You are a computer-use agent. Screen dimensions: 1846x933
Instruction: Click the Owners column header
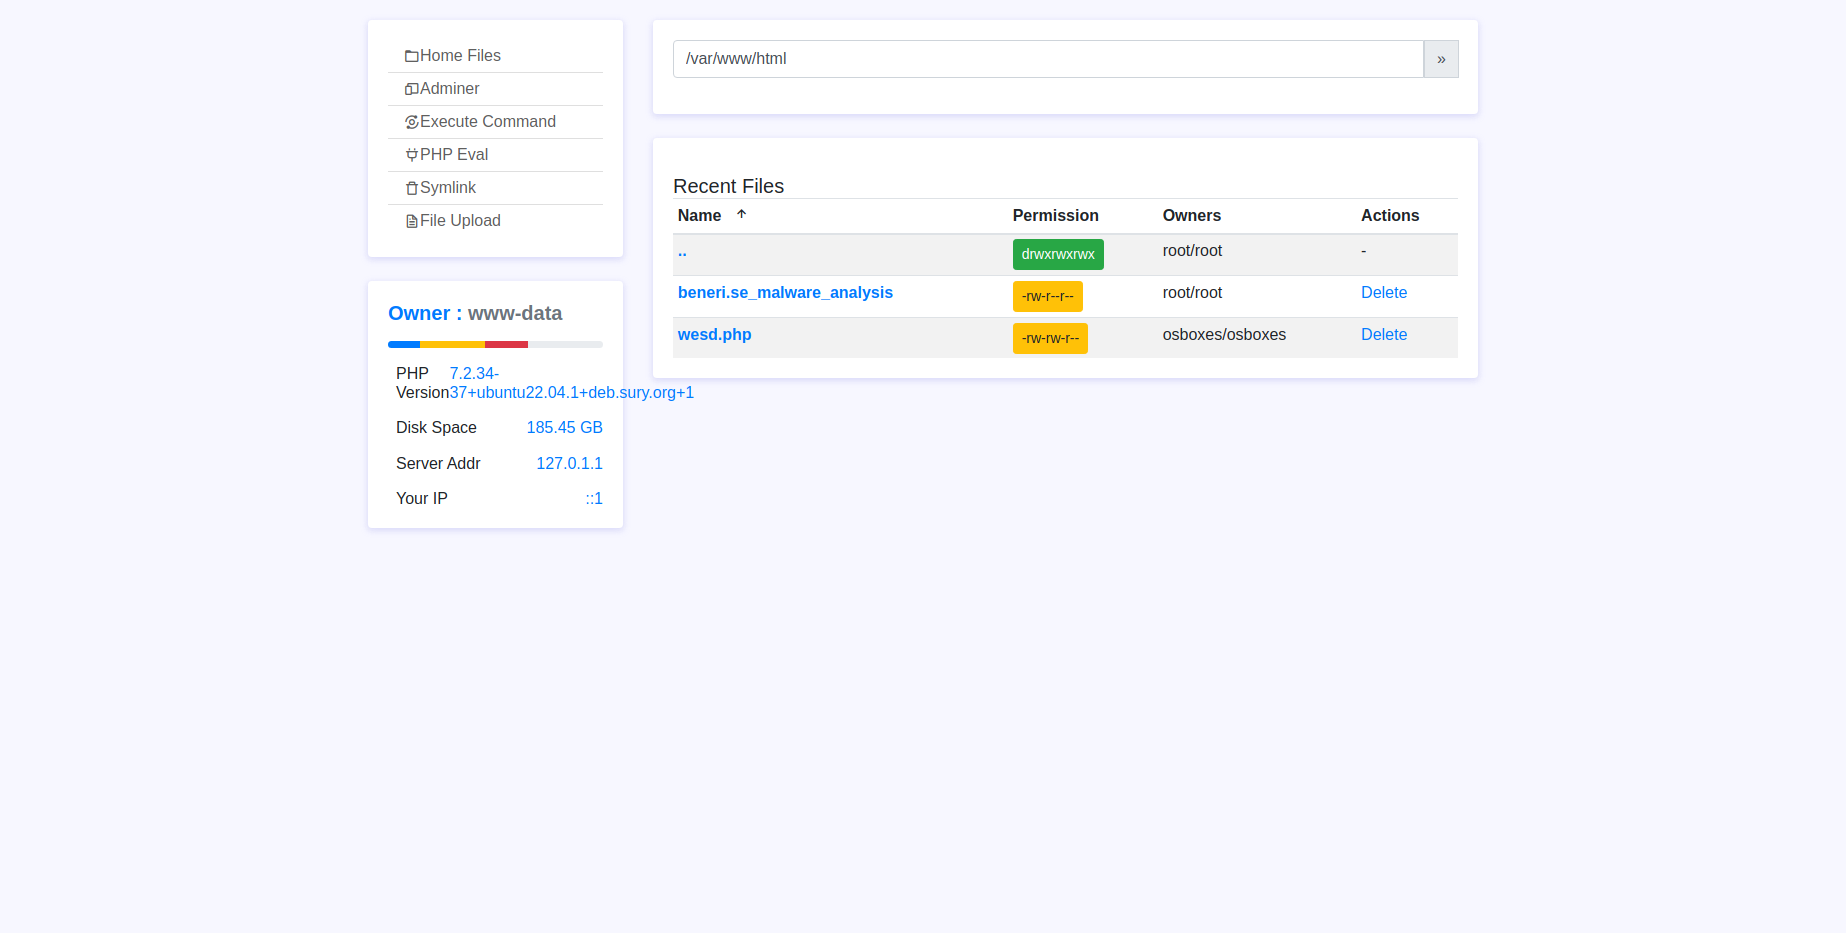pos(1191,215)
